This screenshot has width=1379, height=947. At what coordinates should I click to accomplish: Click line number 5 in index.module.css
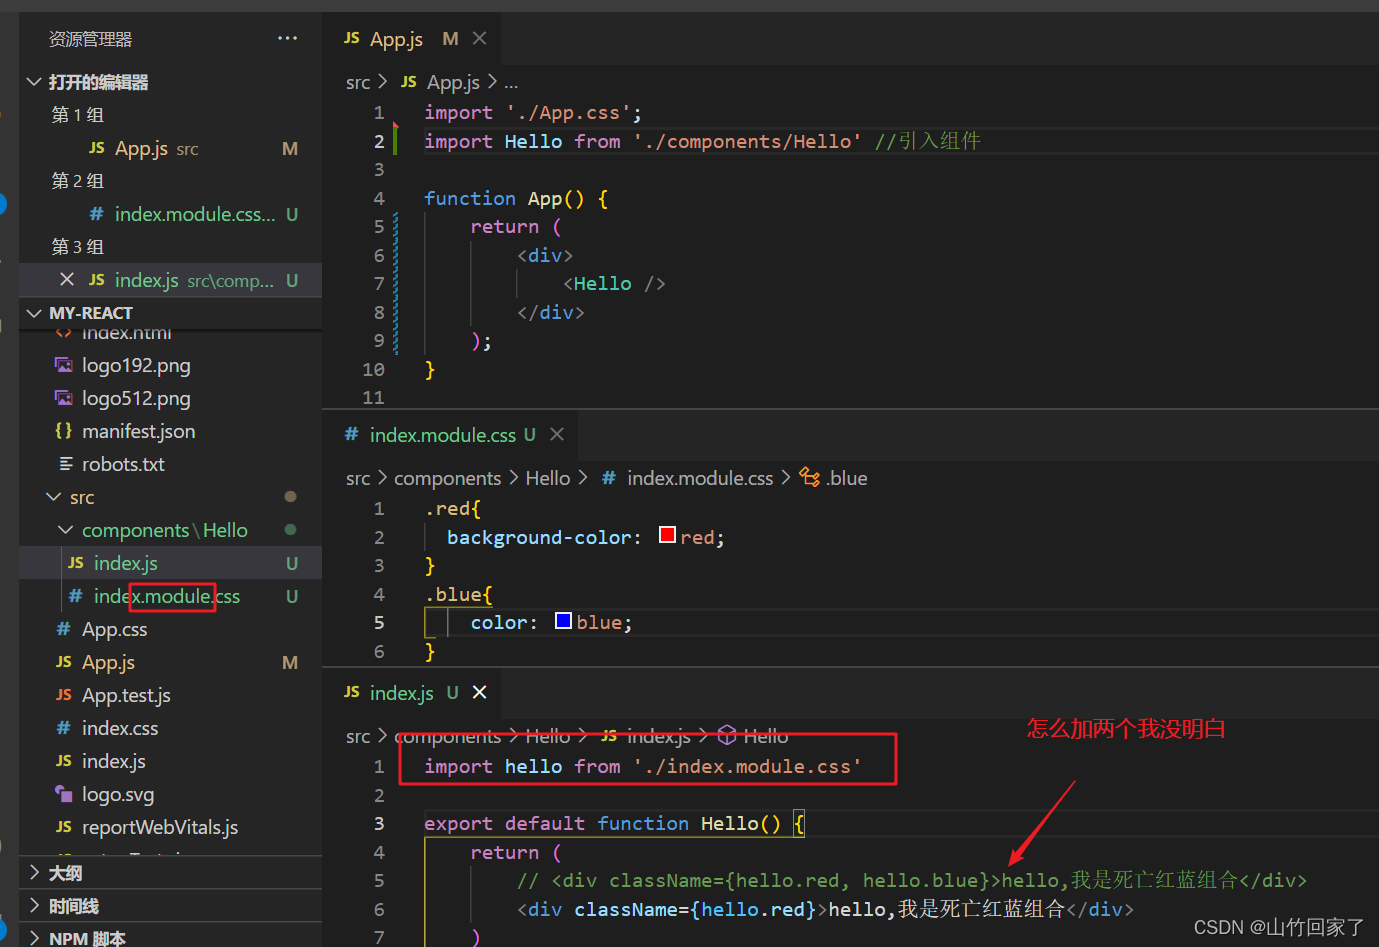pos(379,622)
